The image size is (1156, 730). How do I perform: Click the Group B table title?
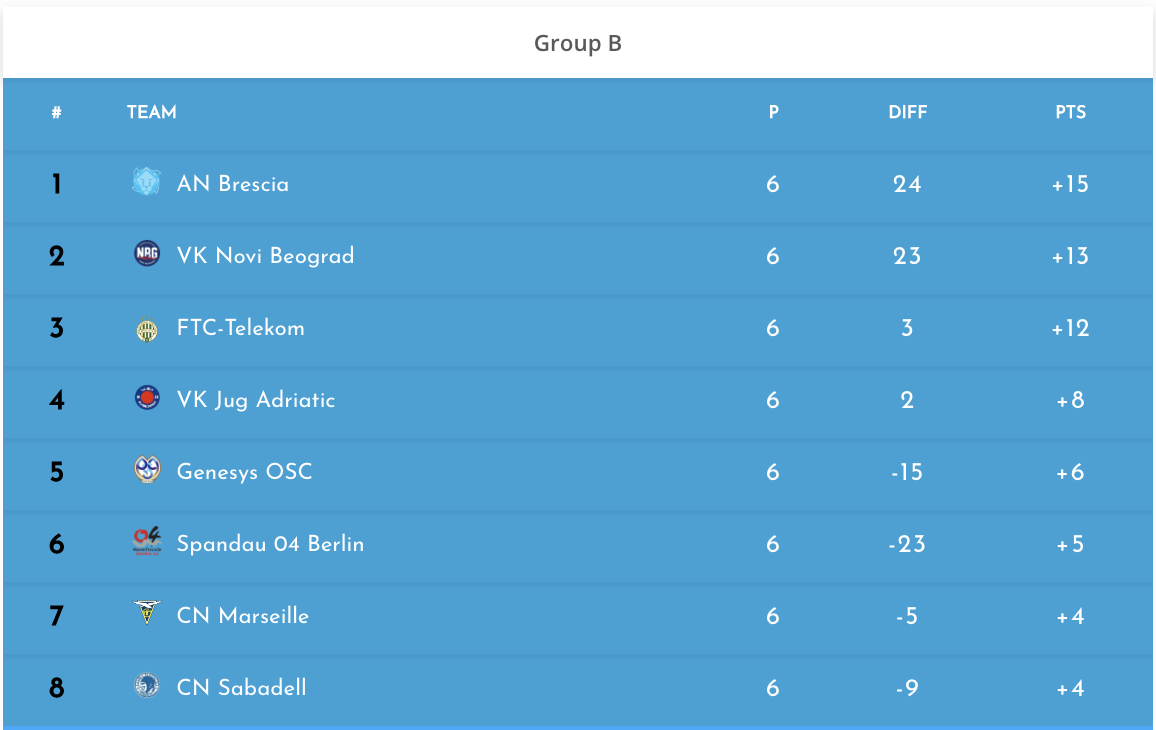tap(578, 44)
